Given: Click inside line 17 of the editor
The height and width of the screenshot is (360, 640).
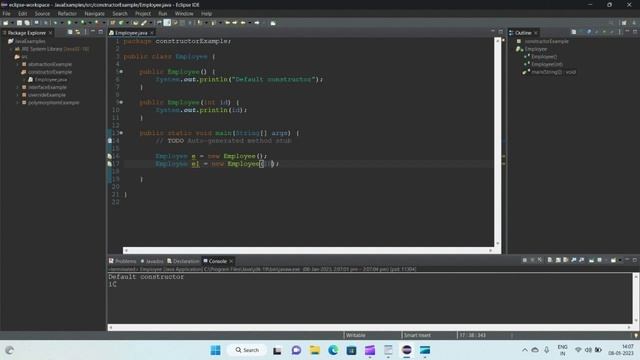Looking at the screenshot, I should click(308, 164).
